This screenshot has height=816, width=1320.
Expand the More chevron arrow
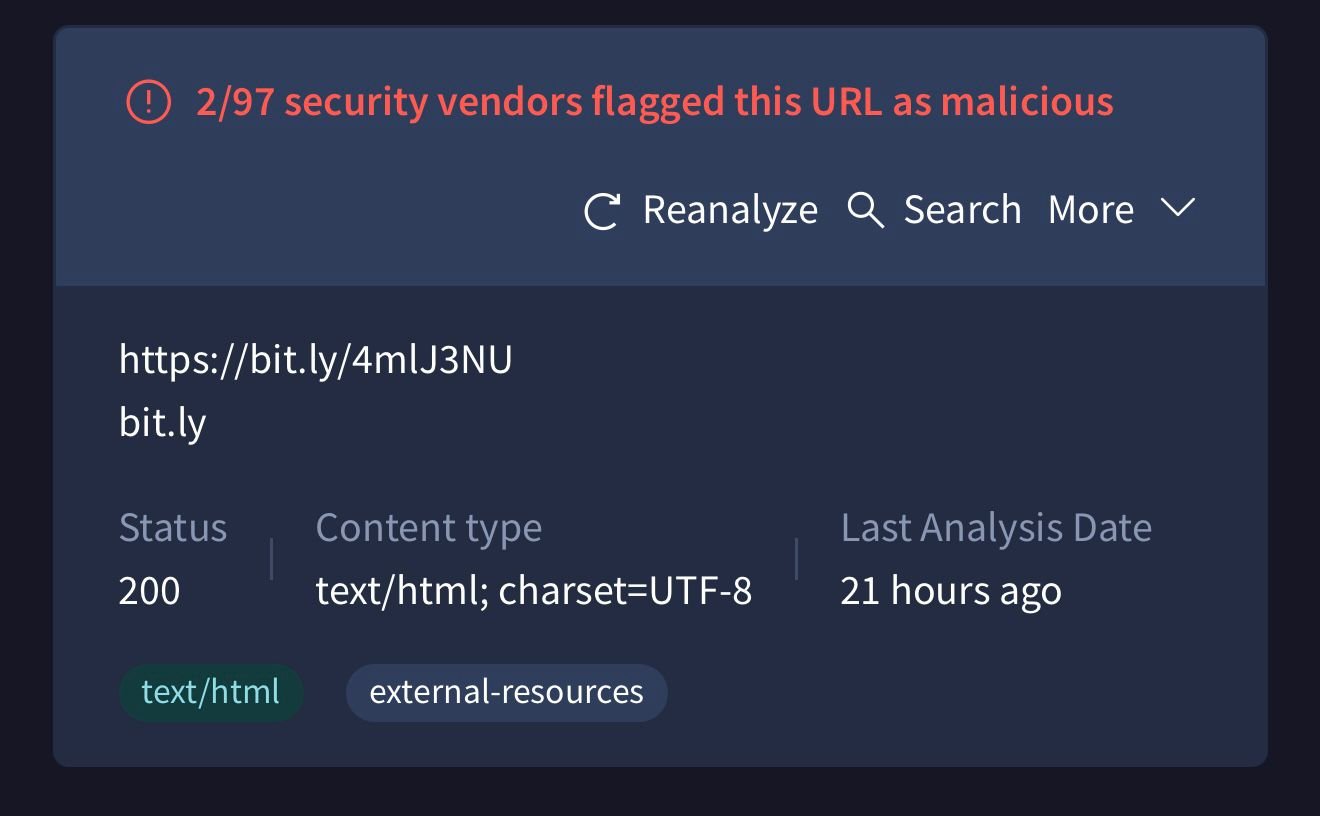click(x=1177, y=208)
